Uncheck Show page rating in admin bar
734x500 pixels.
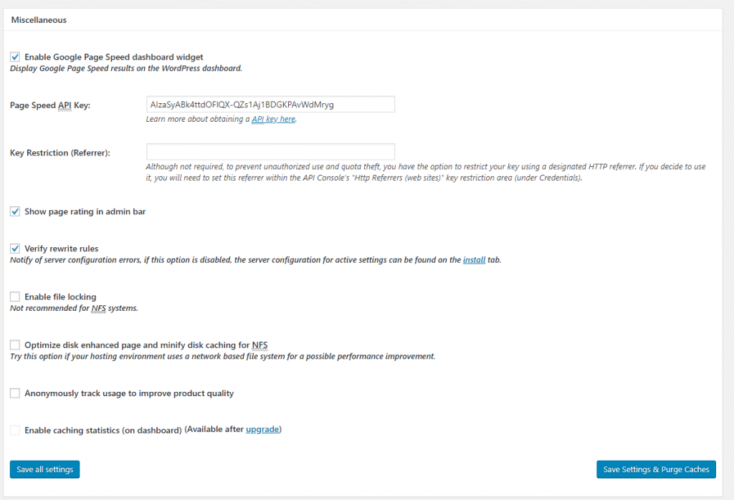(14, 211)
